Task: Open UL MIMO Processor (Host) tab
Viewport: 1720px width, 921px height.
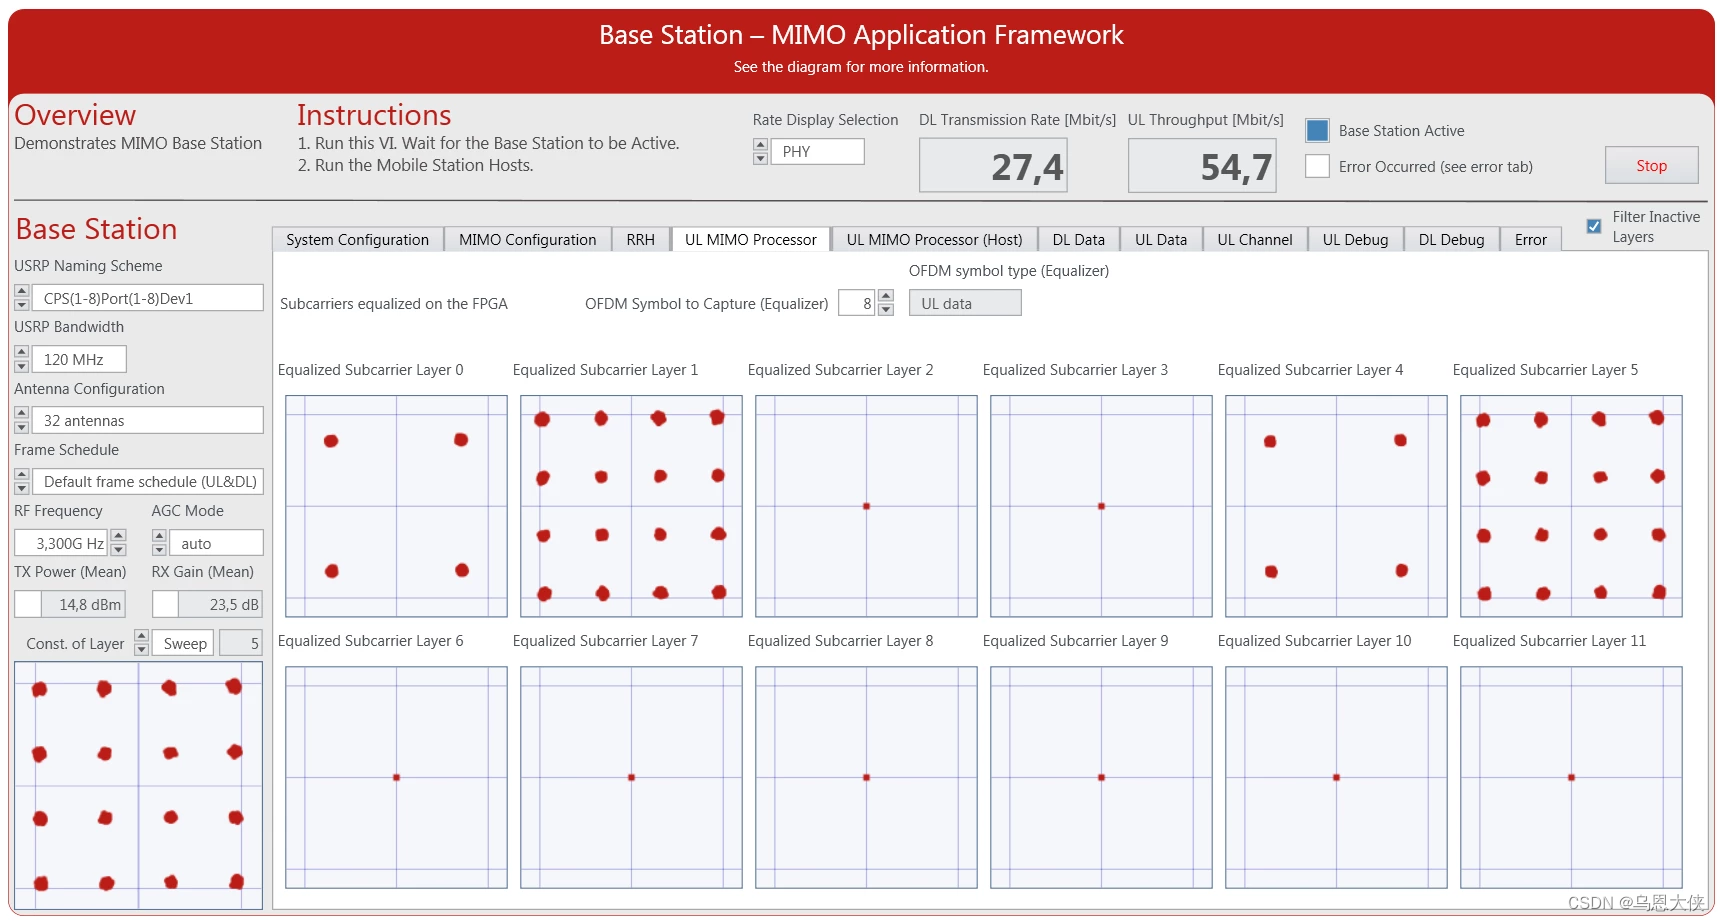Action: (934, 240)
